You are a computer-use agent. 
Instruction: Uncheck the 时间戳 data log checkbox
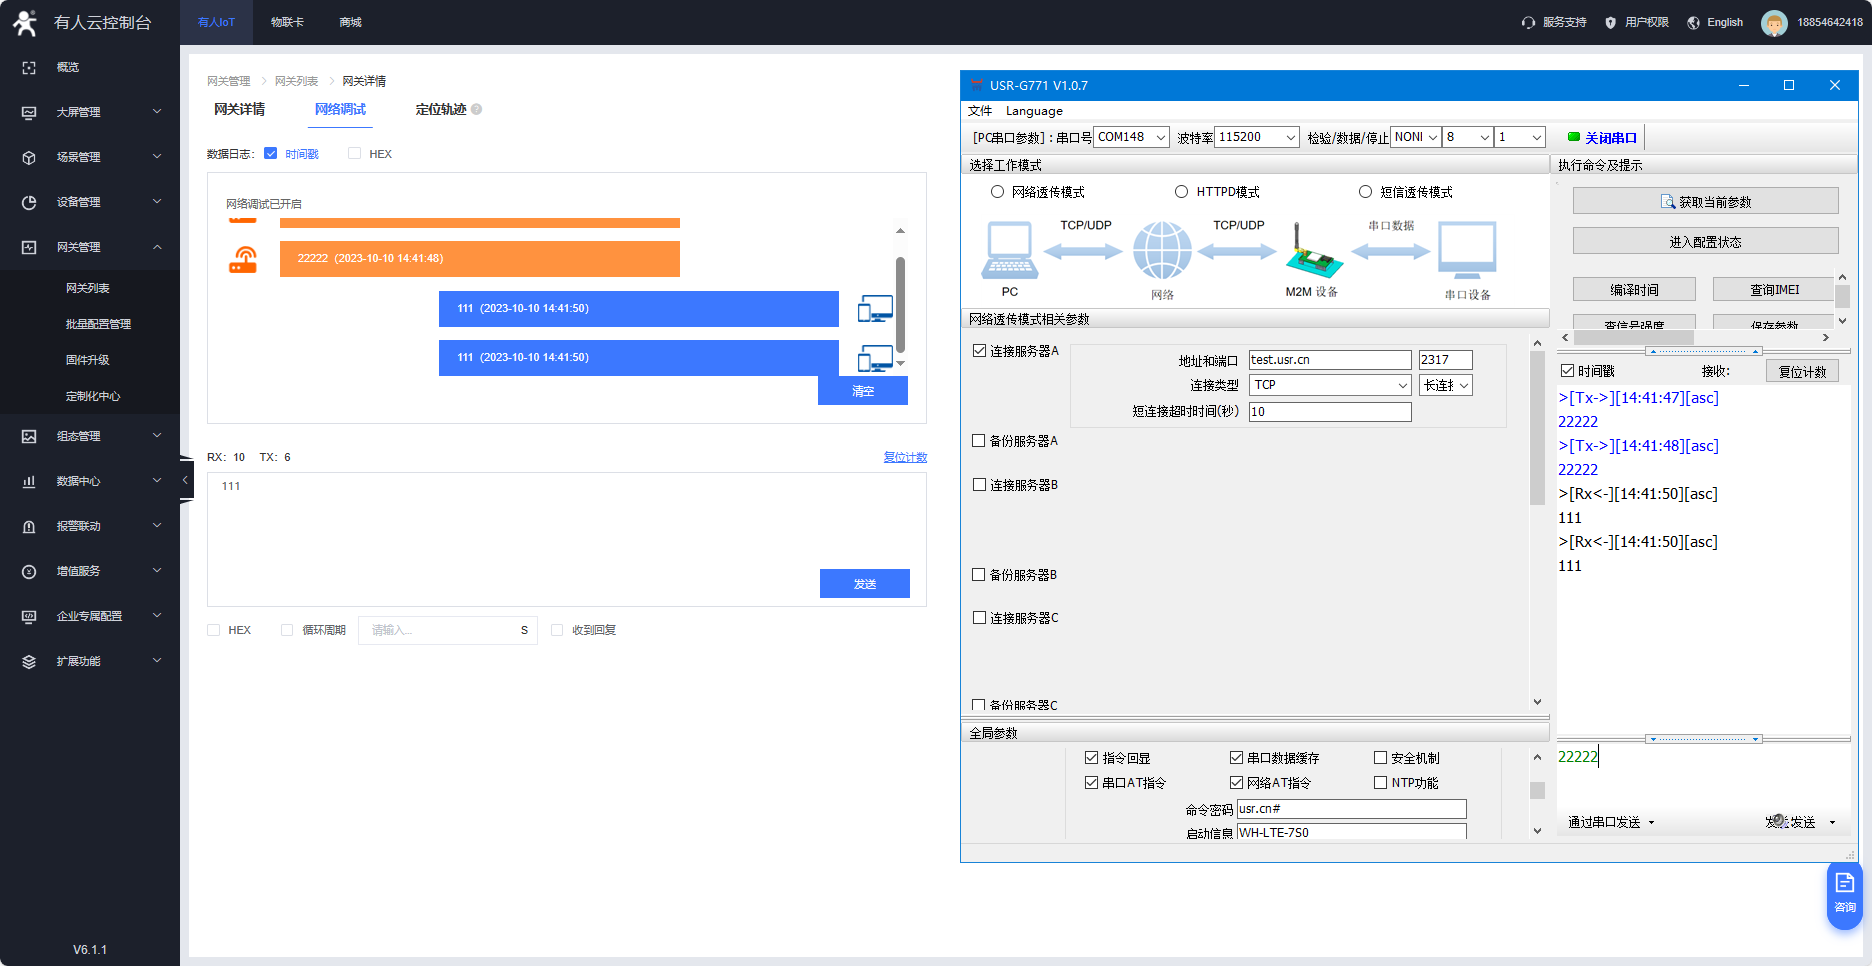coord(271,154)
